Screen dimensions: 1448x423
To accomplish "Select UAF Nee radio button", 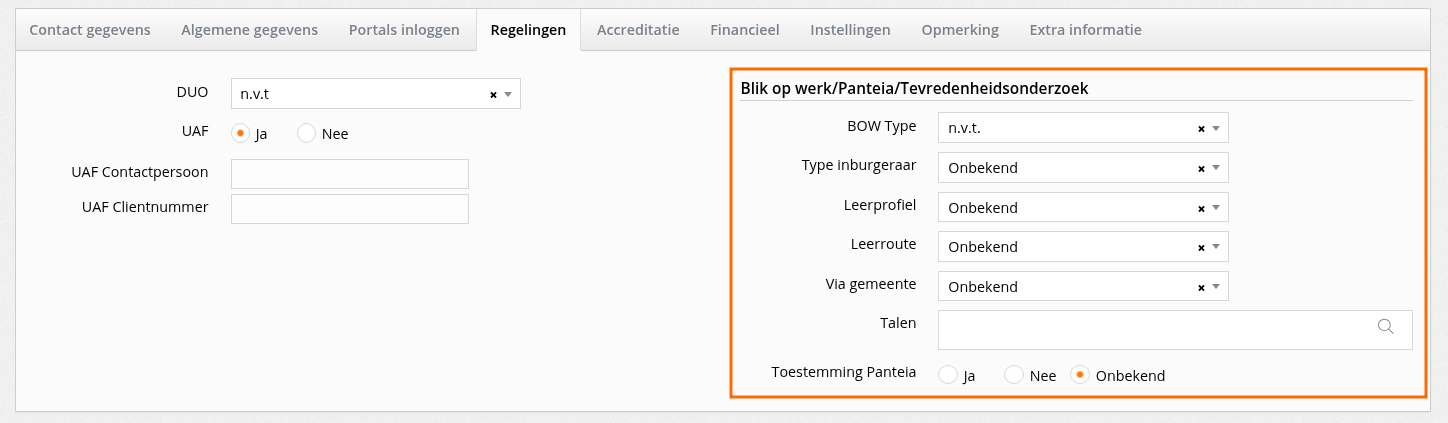I will 306,132.
